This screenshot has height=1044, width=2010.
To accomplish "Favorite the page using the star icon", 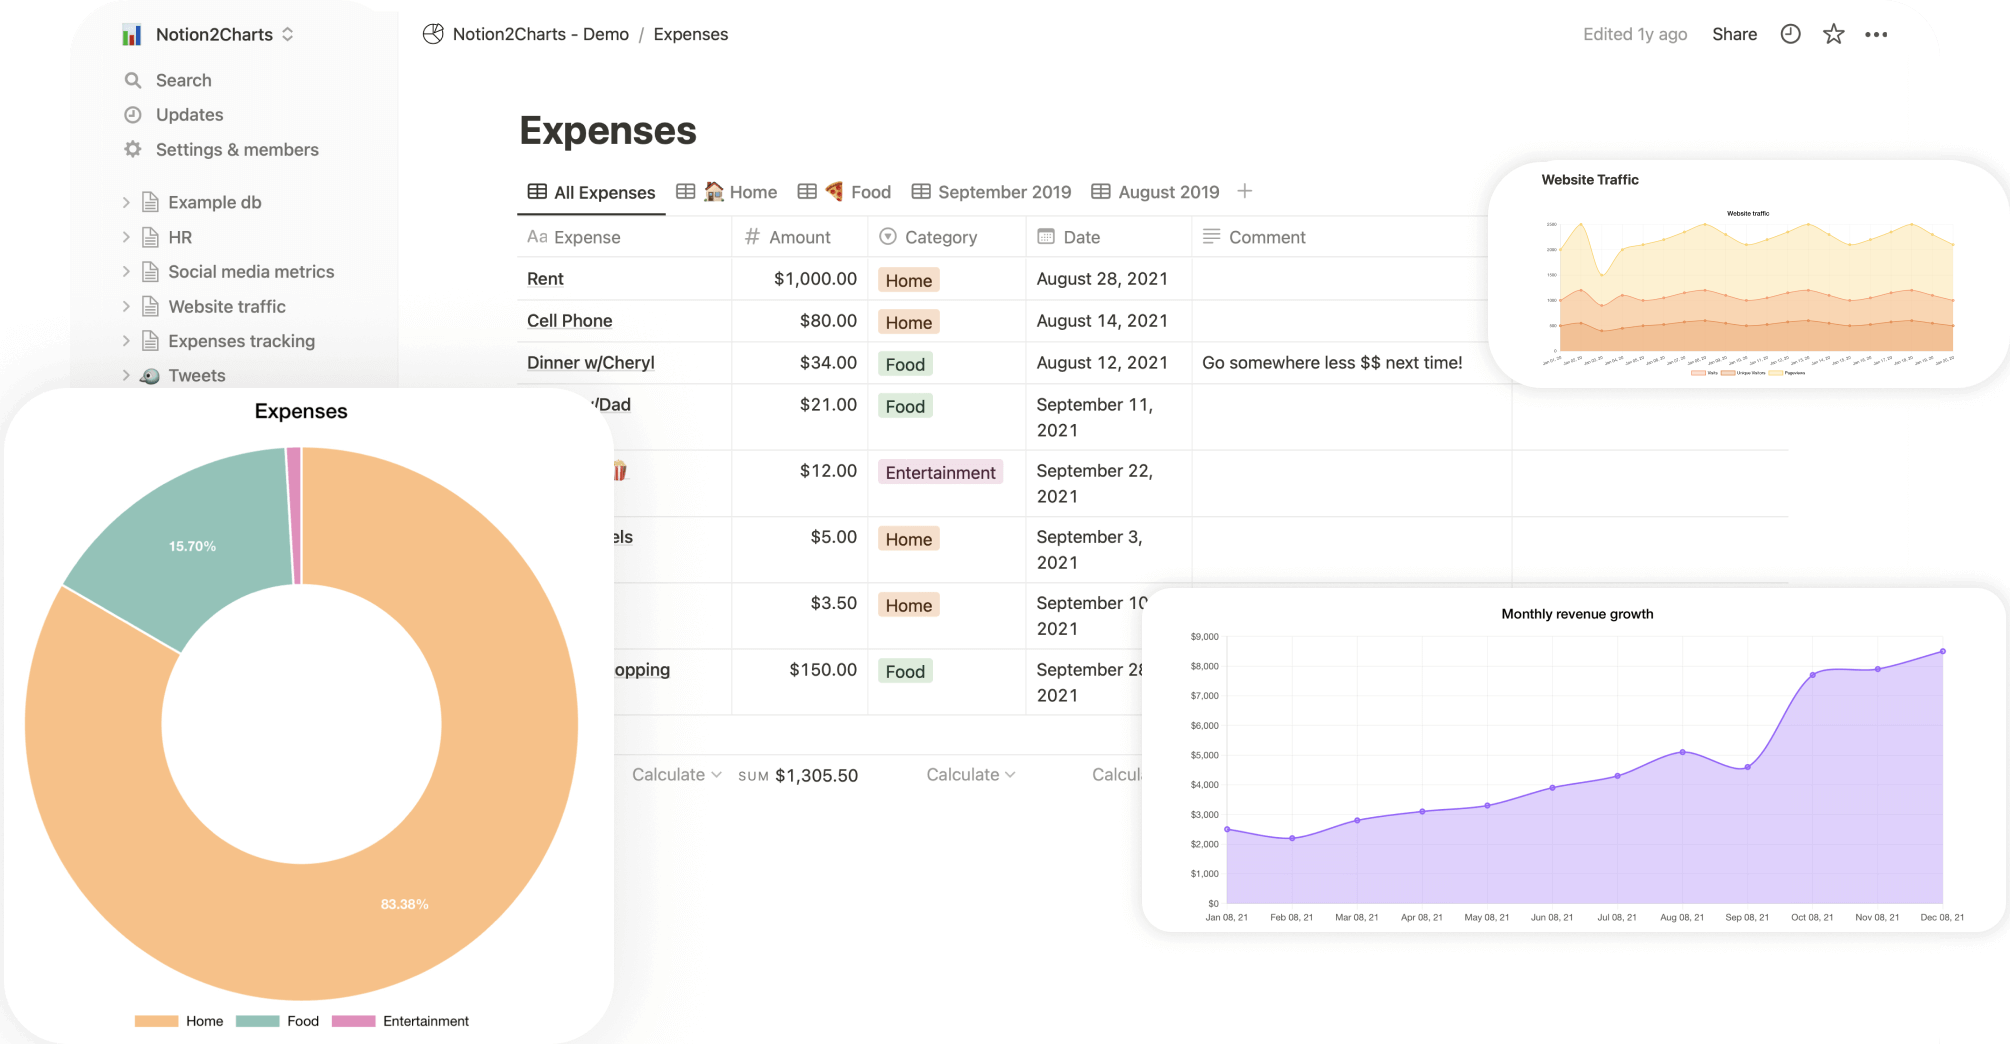I will [x=1833, y=33].
